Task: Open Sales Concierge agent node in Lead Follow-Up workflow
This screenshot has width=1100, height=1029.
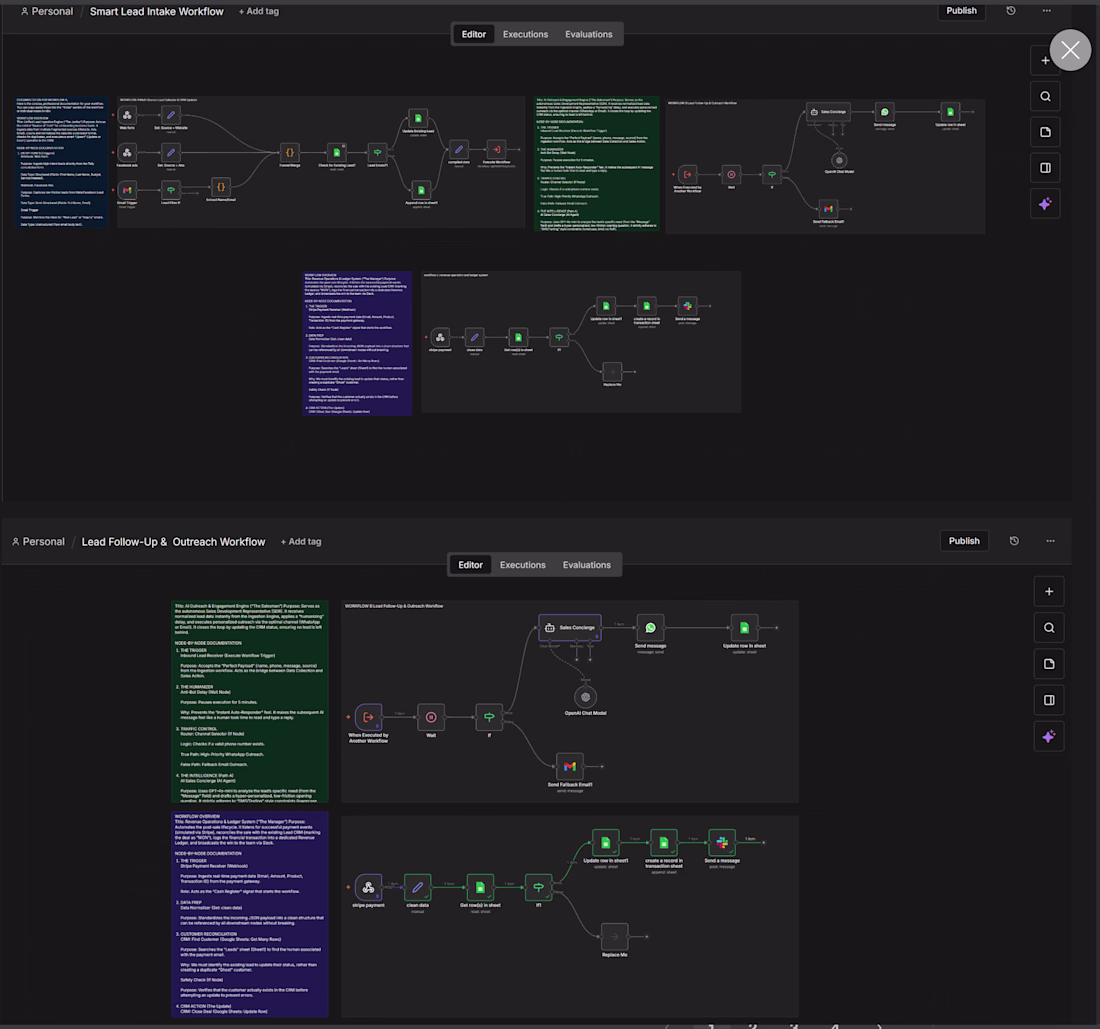Action: pyautogui.click(x=570, y=628)
